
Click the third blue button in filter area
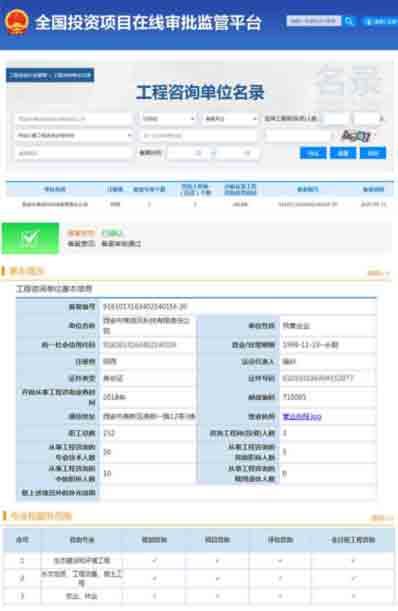[x=373, y=153]
